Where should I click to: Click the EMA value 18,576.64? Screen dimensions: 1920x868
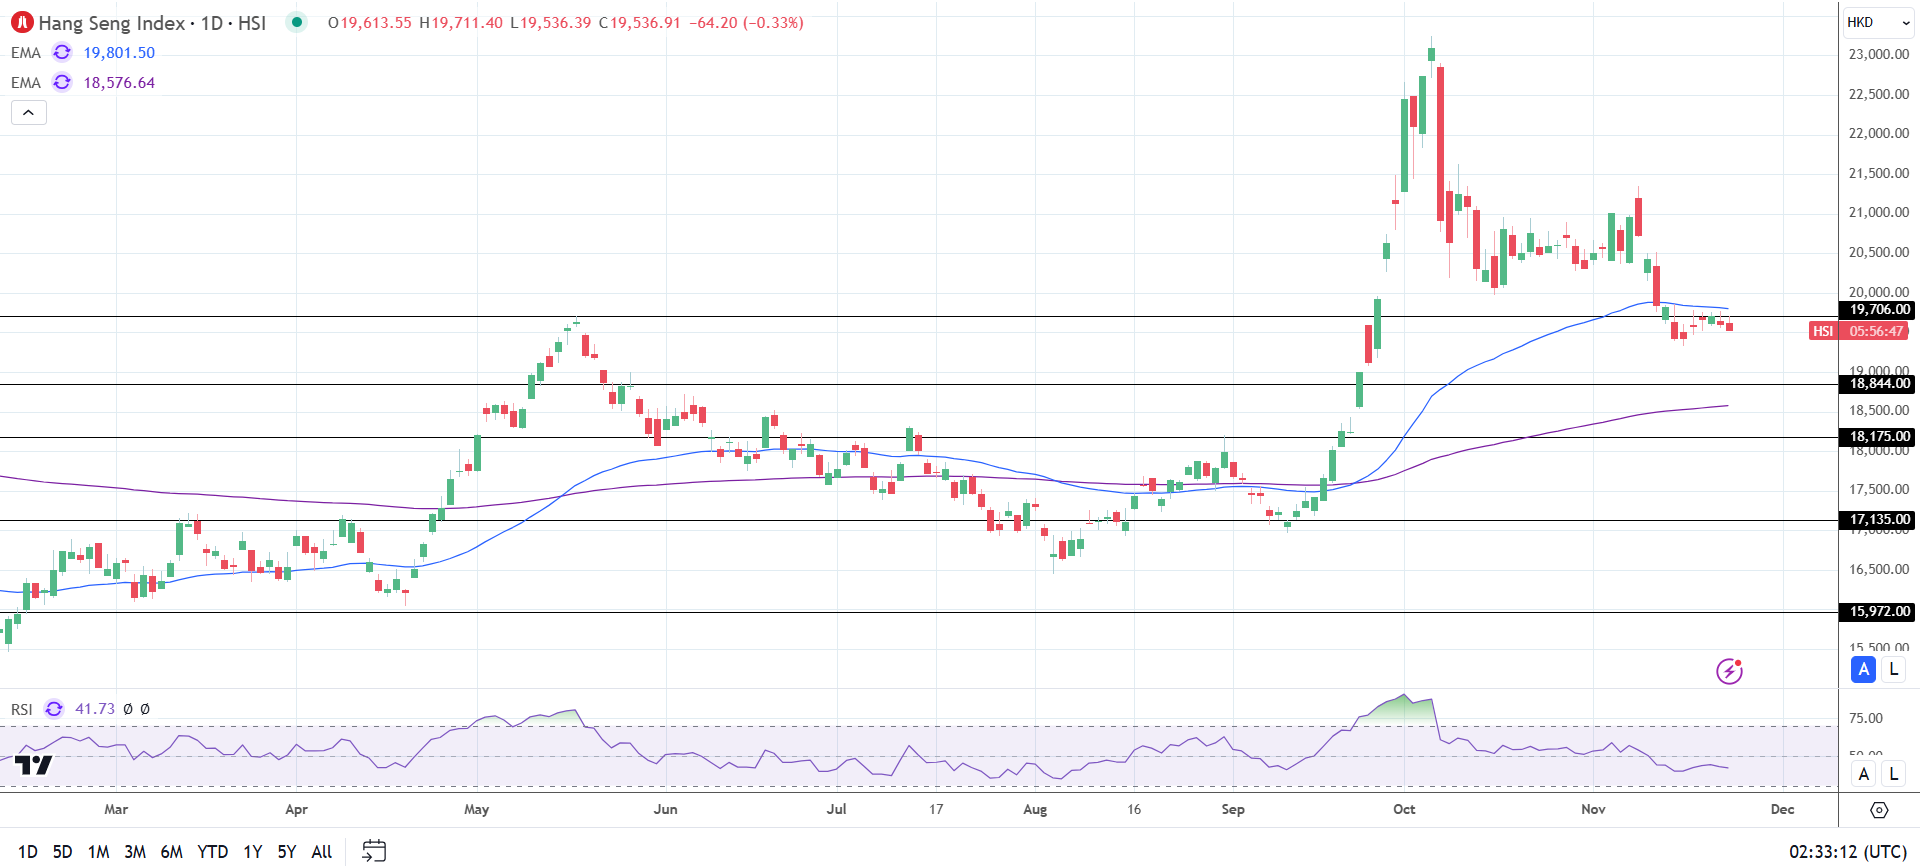click(x=119, y=83)
